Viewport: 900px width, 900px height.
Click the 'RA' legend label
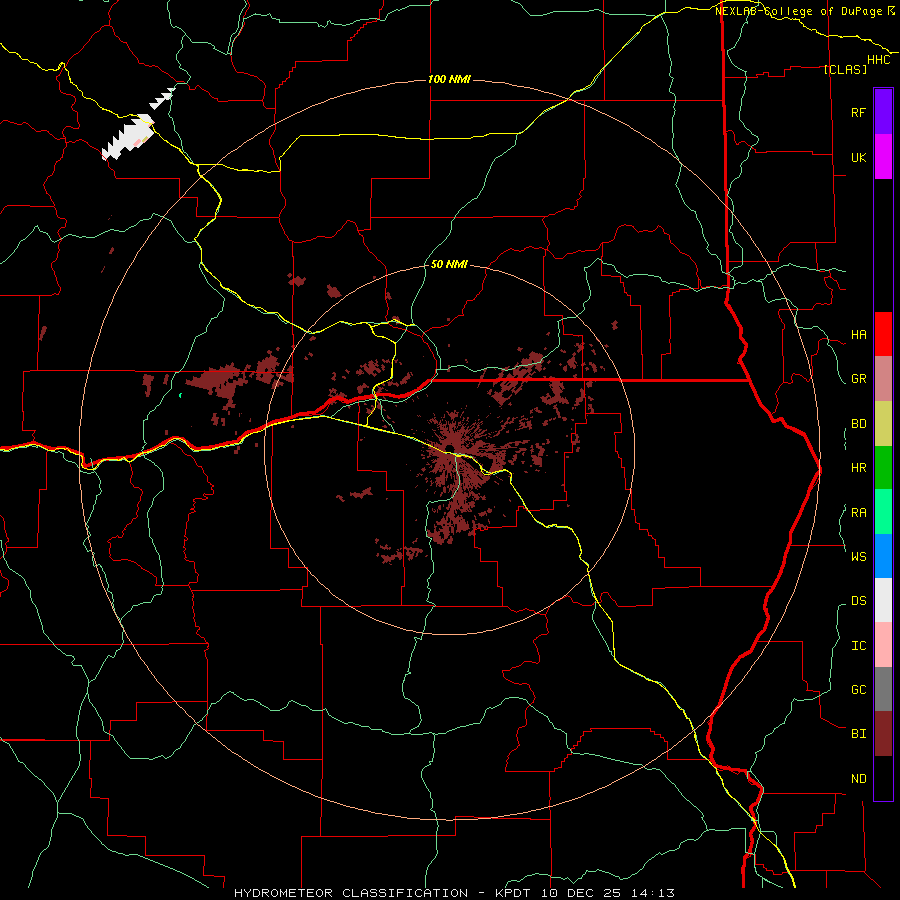tap(858, 512)
